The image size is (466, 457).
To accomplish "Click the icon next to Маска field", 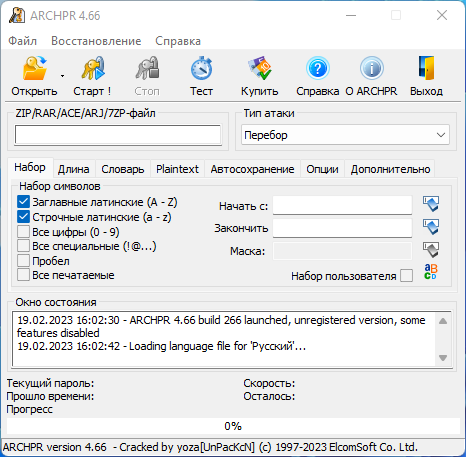I will click(431, 250).
